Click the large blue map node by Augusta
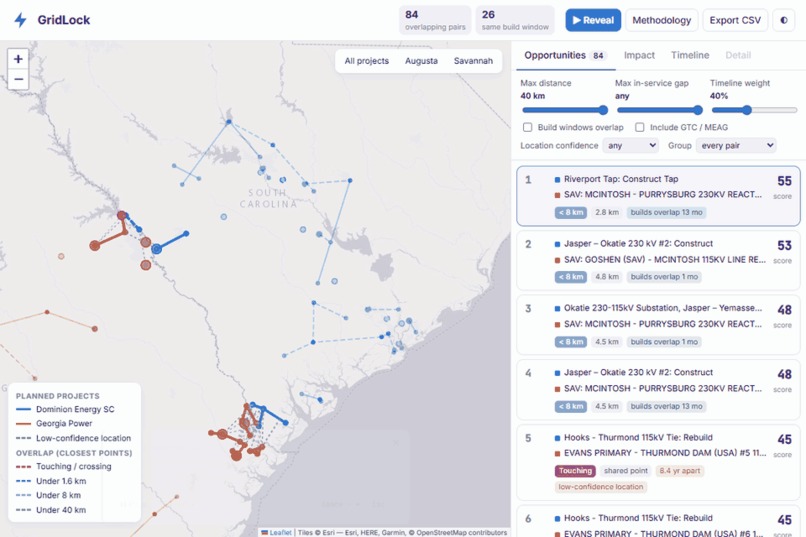 point(157,249)
